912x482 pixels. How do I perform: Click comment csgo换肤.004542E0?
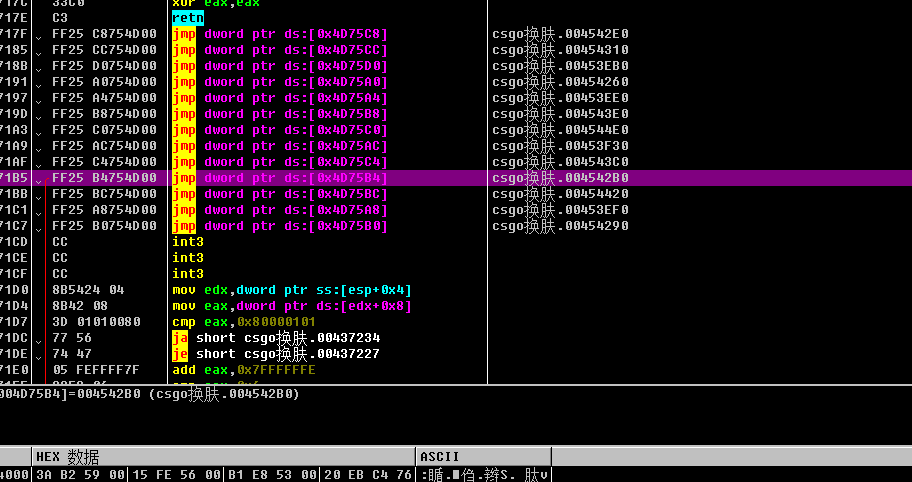[x=560, y=34]
